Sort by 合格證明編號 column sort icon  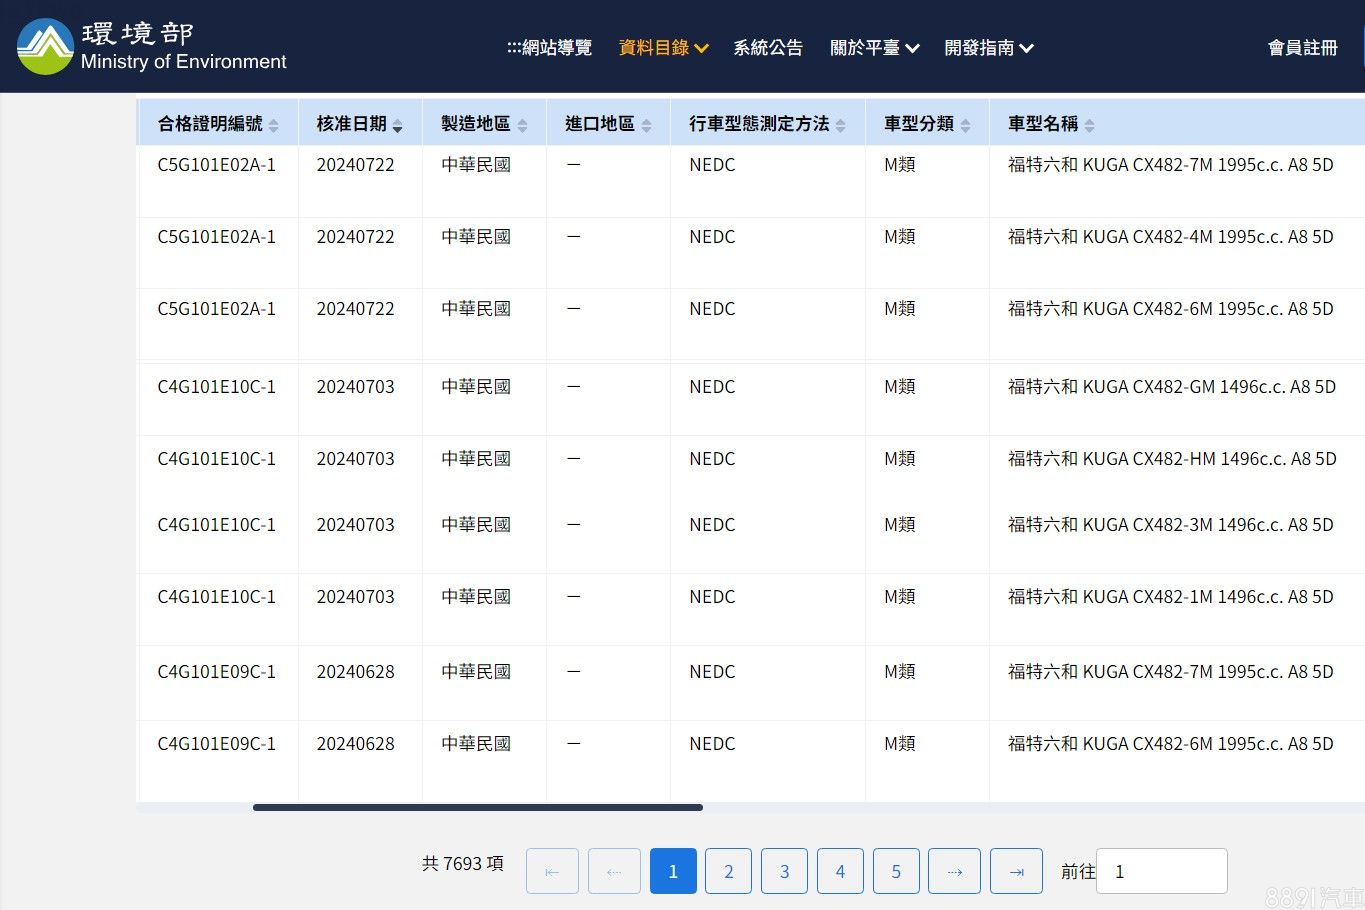coord(274,125)
